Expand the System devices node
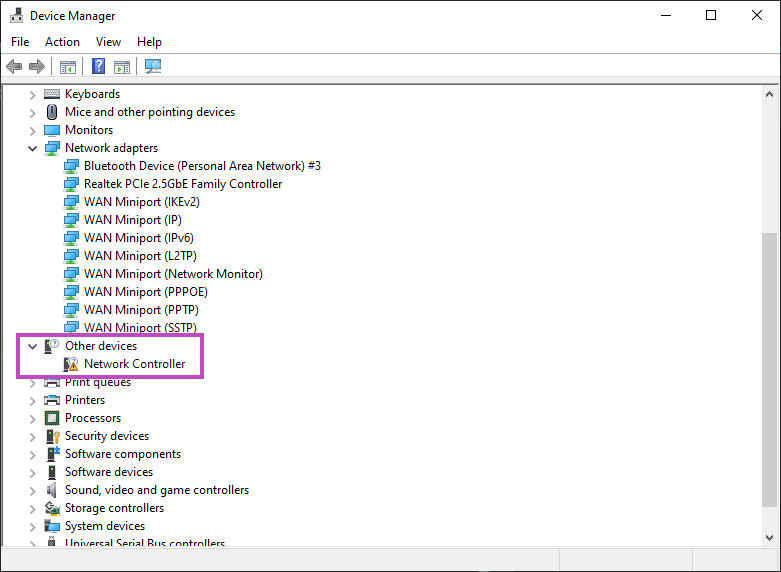 (x=32, y=527)
